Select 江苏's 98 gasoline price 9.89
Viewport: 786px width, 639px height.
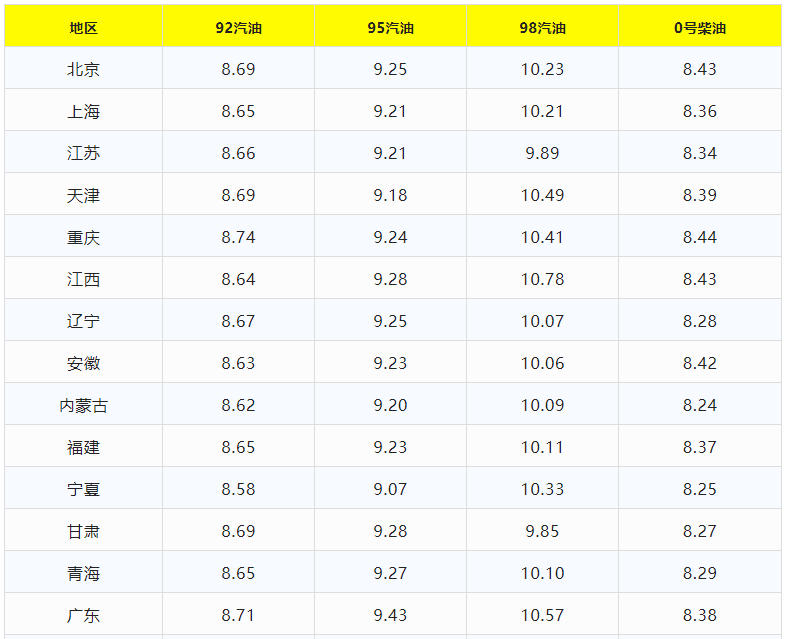[x=542, y=154]
